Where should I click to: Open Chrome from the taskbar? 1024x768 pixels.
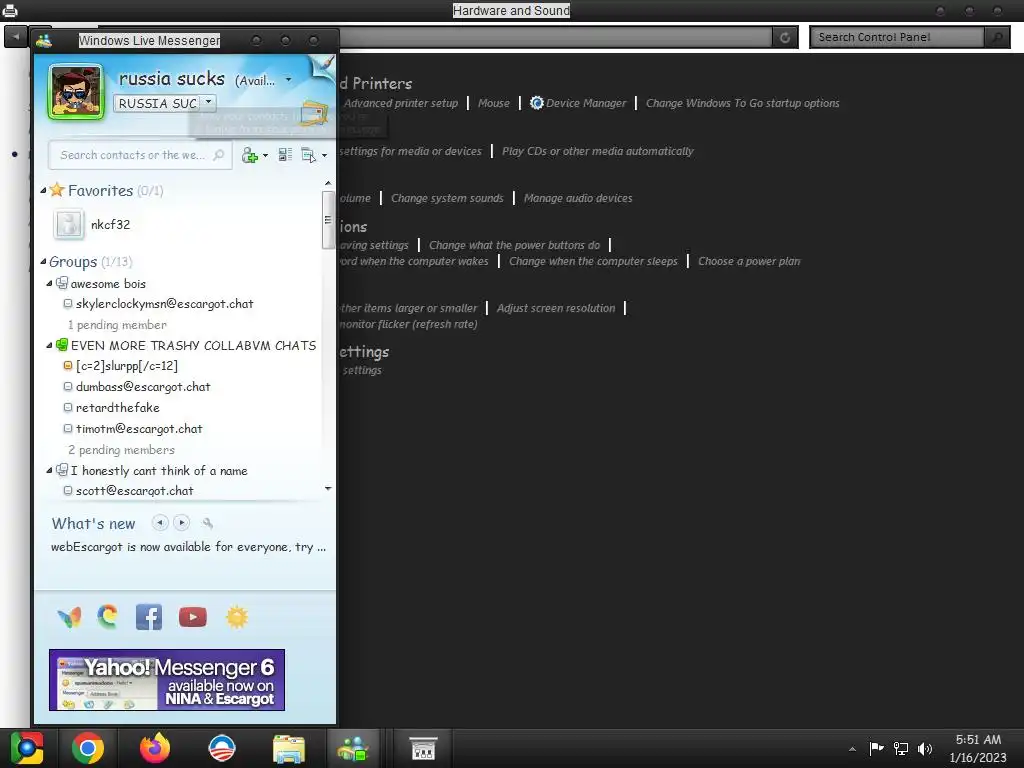88,748
